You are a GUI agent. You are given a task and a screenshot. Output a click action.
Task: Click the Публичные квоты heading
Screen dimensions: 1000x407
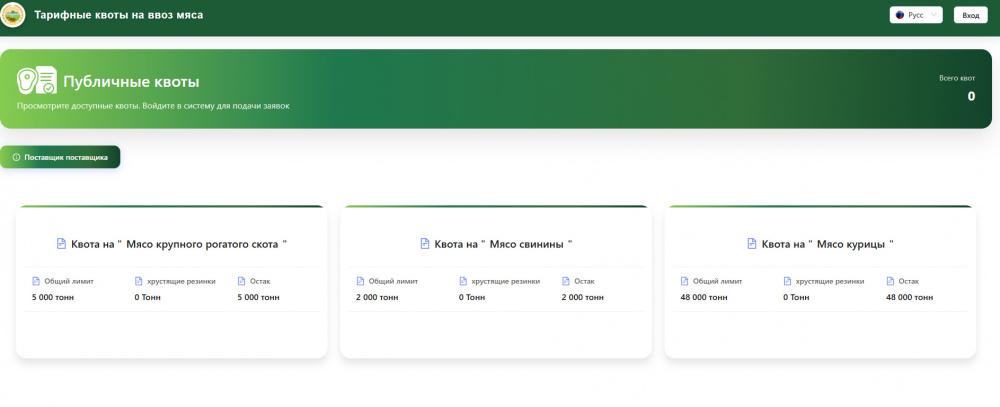131,82
